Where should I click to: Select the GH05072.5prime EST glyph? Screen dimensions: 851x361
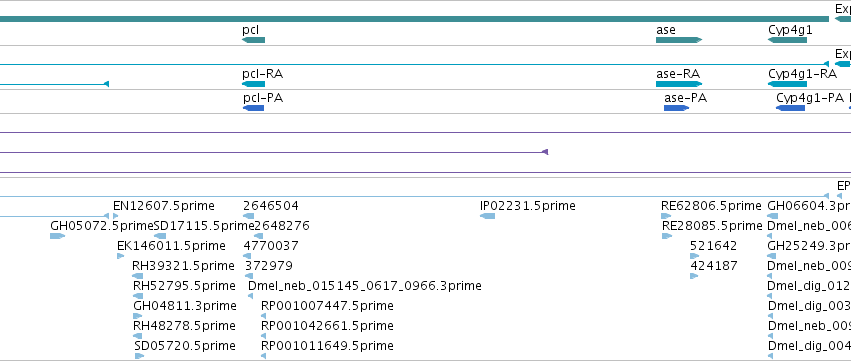[x=57, y=236]
